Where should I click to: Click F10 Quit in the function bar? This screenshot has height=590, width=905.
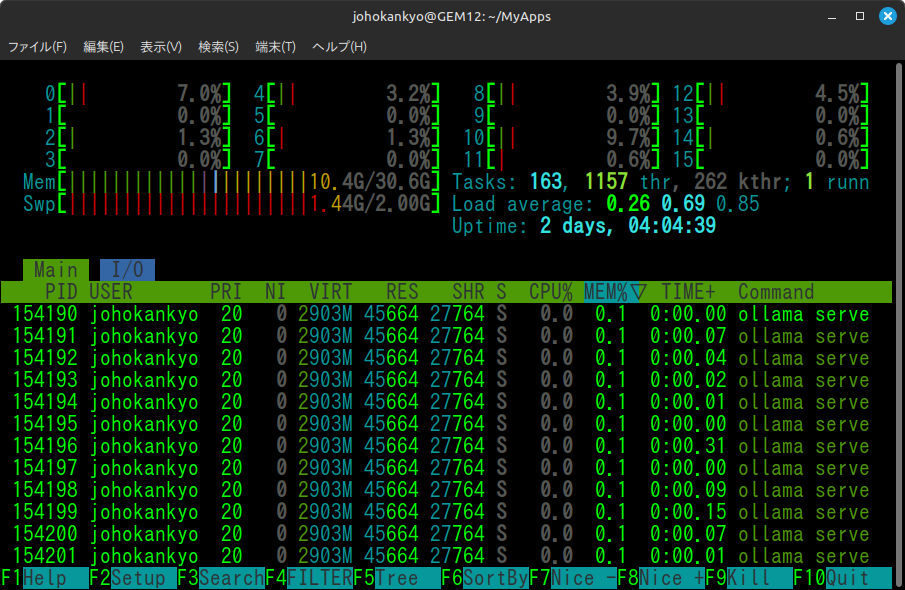tap(847, 578)
